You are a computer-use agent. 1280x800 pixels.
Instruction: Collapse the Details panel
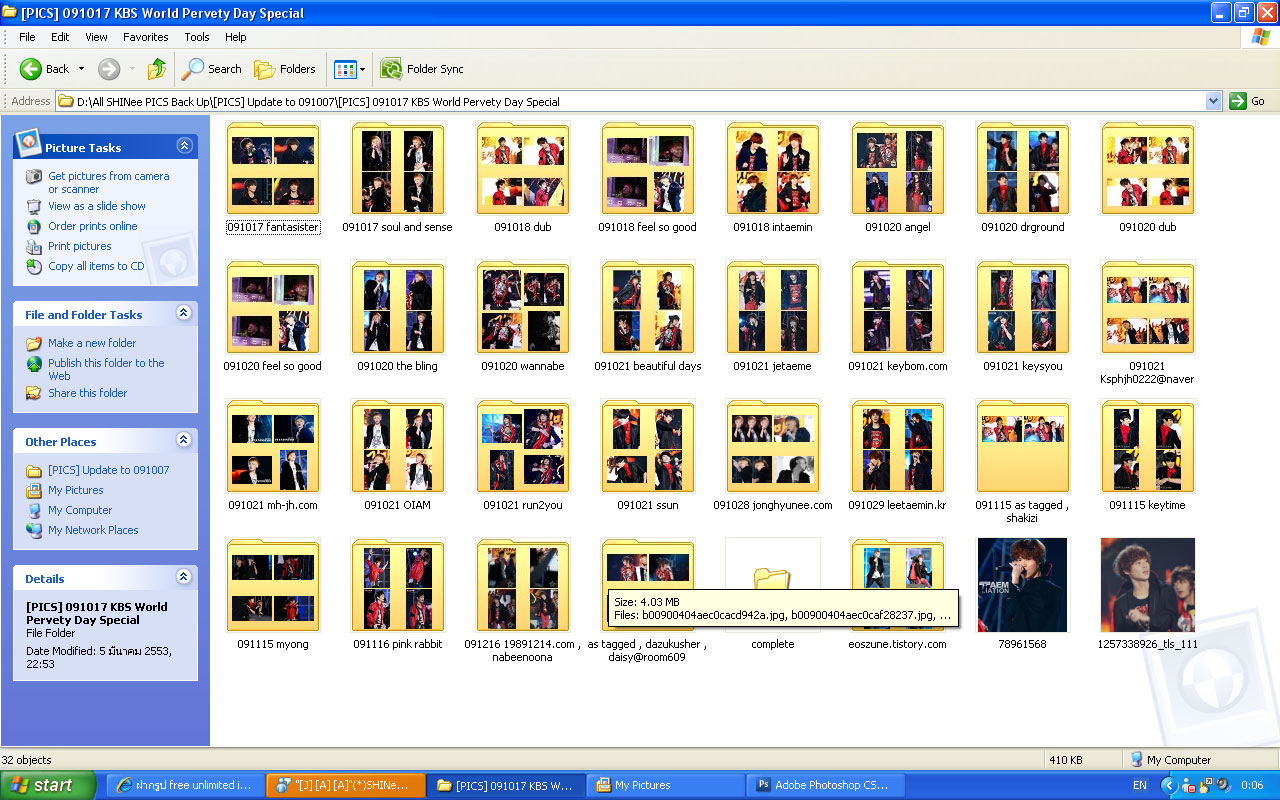184,577
